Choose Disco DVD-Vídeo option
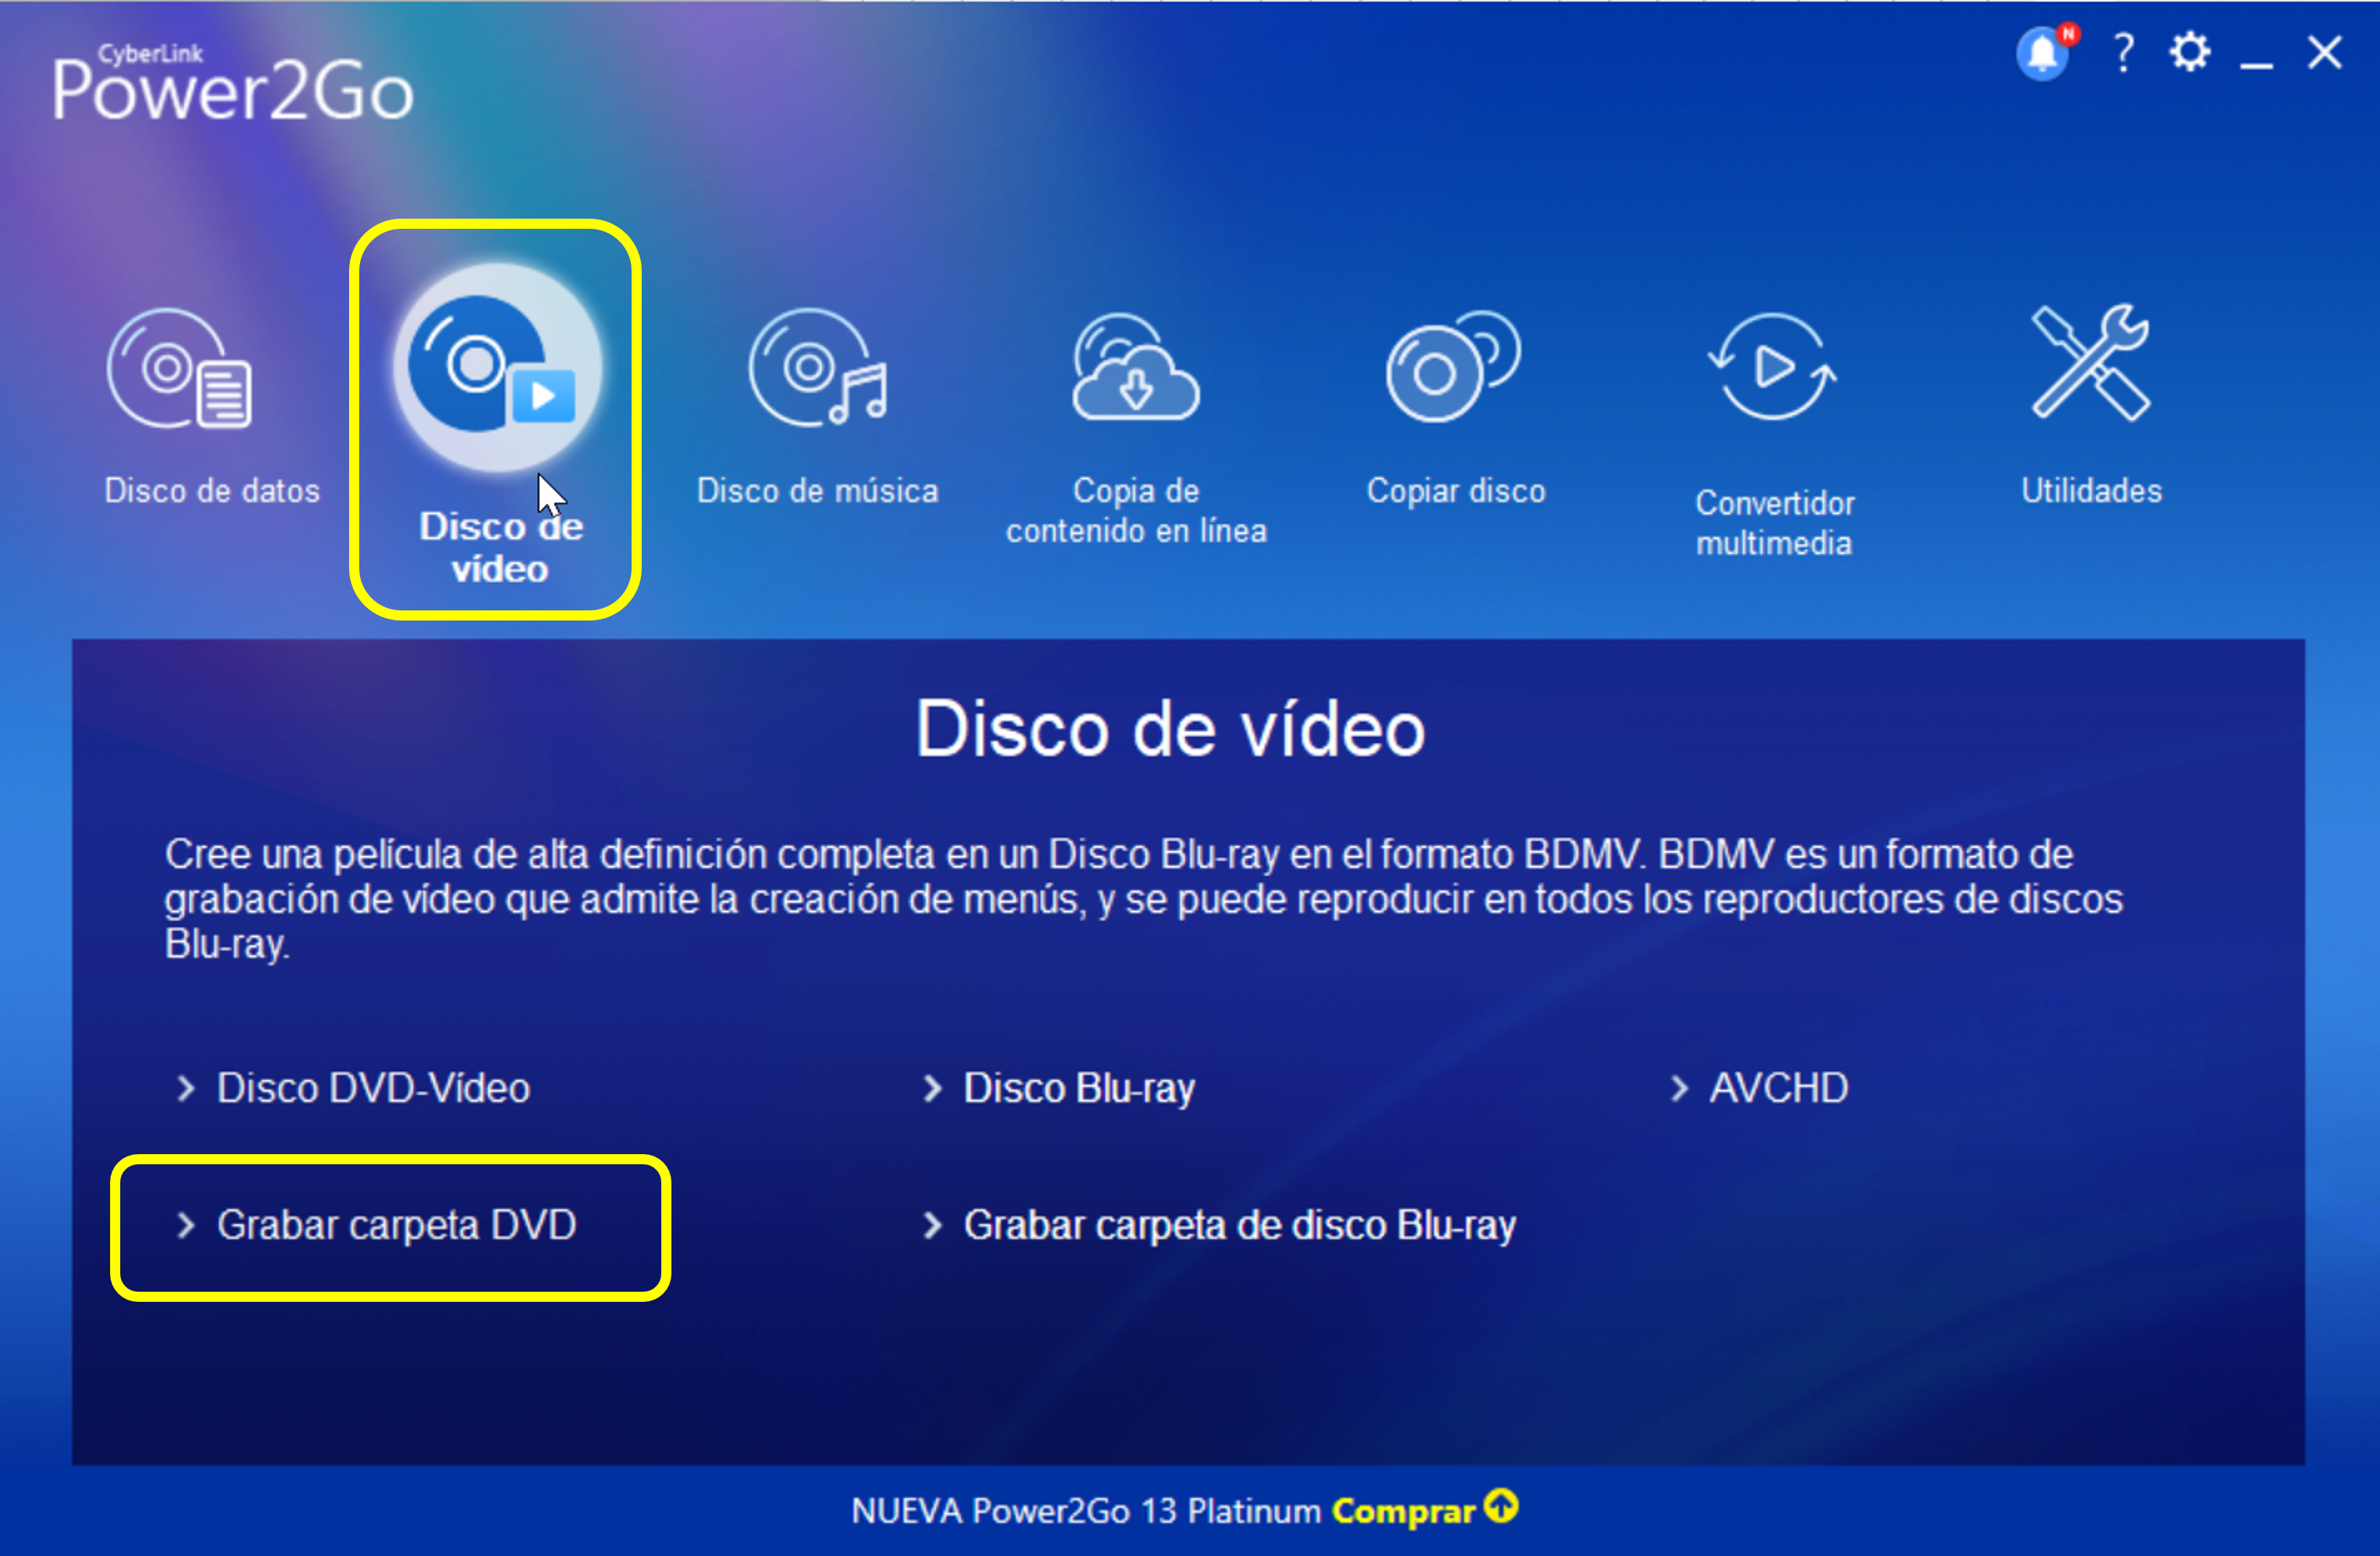The image size is (2380, 1556). 373,1088
